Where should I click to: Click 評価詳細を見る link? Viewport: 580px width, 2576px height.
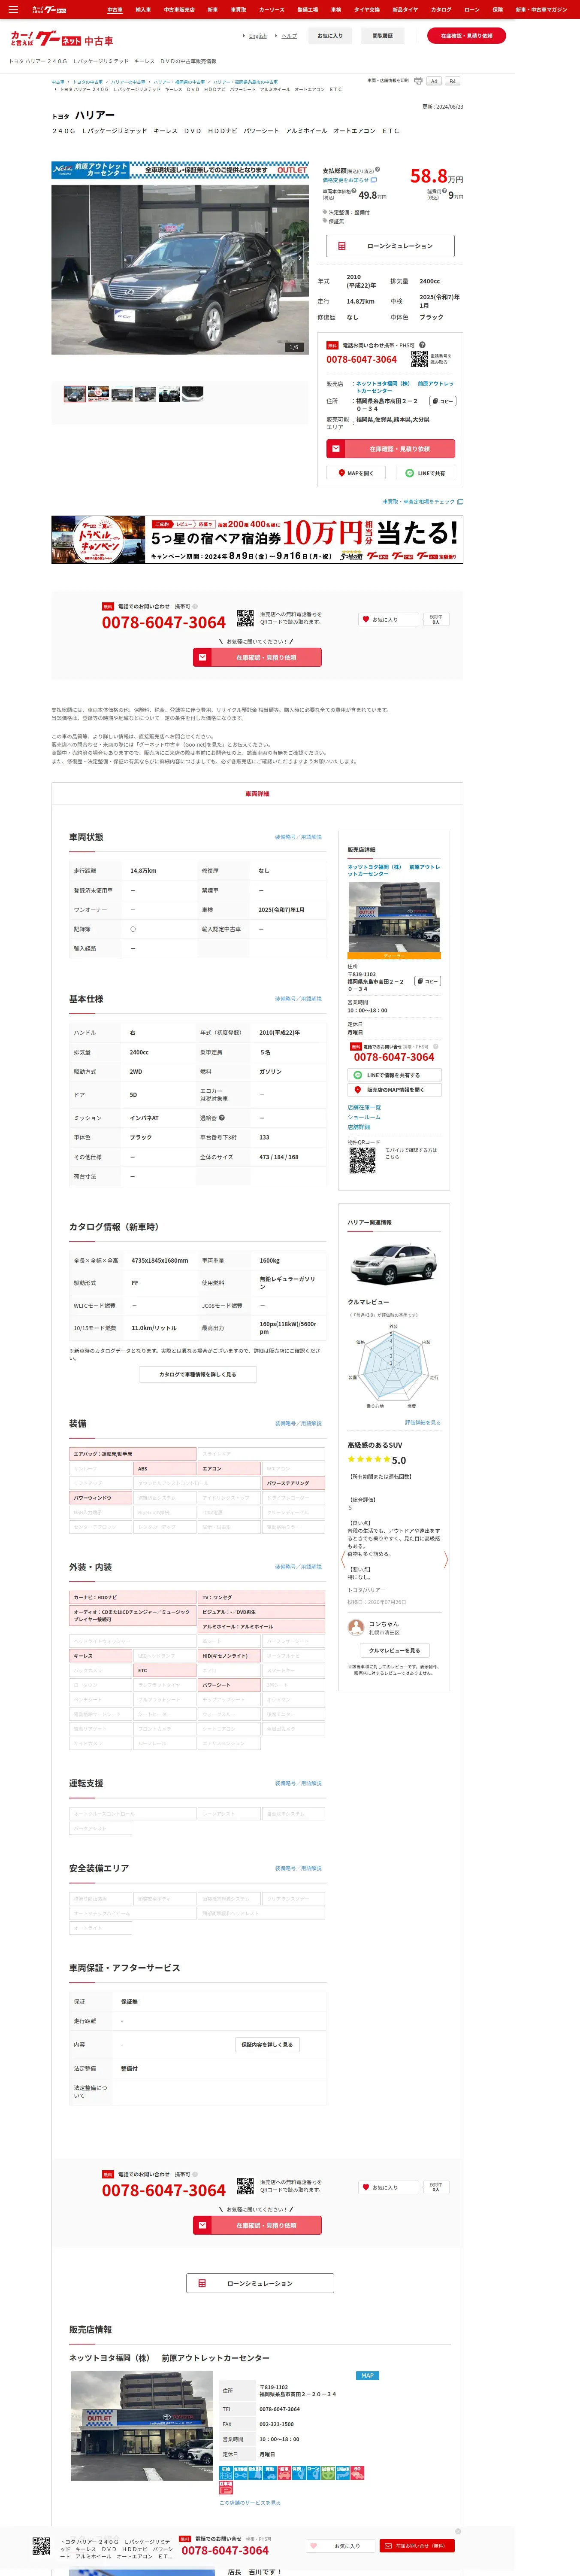point(422,1422)
